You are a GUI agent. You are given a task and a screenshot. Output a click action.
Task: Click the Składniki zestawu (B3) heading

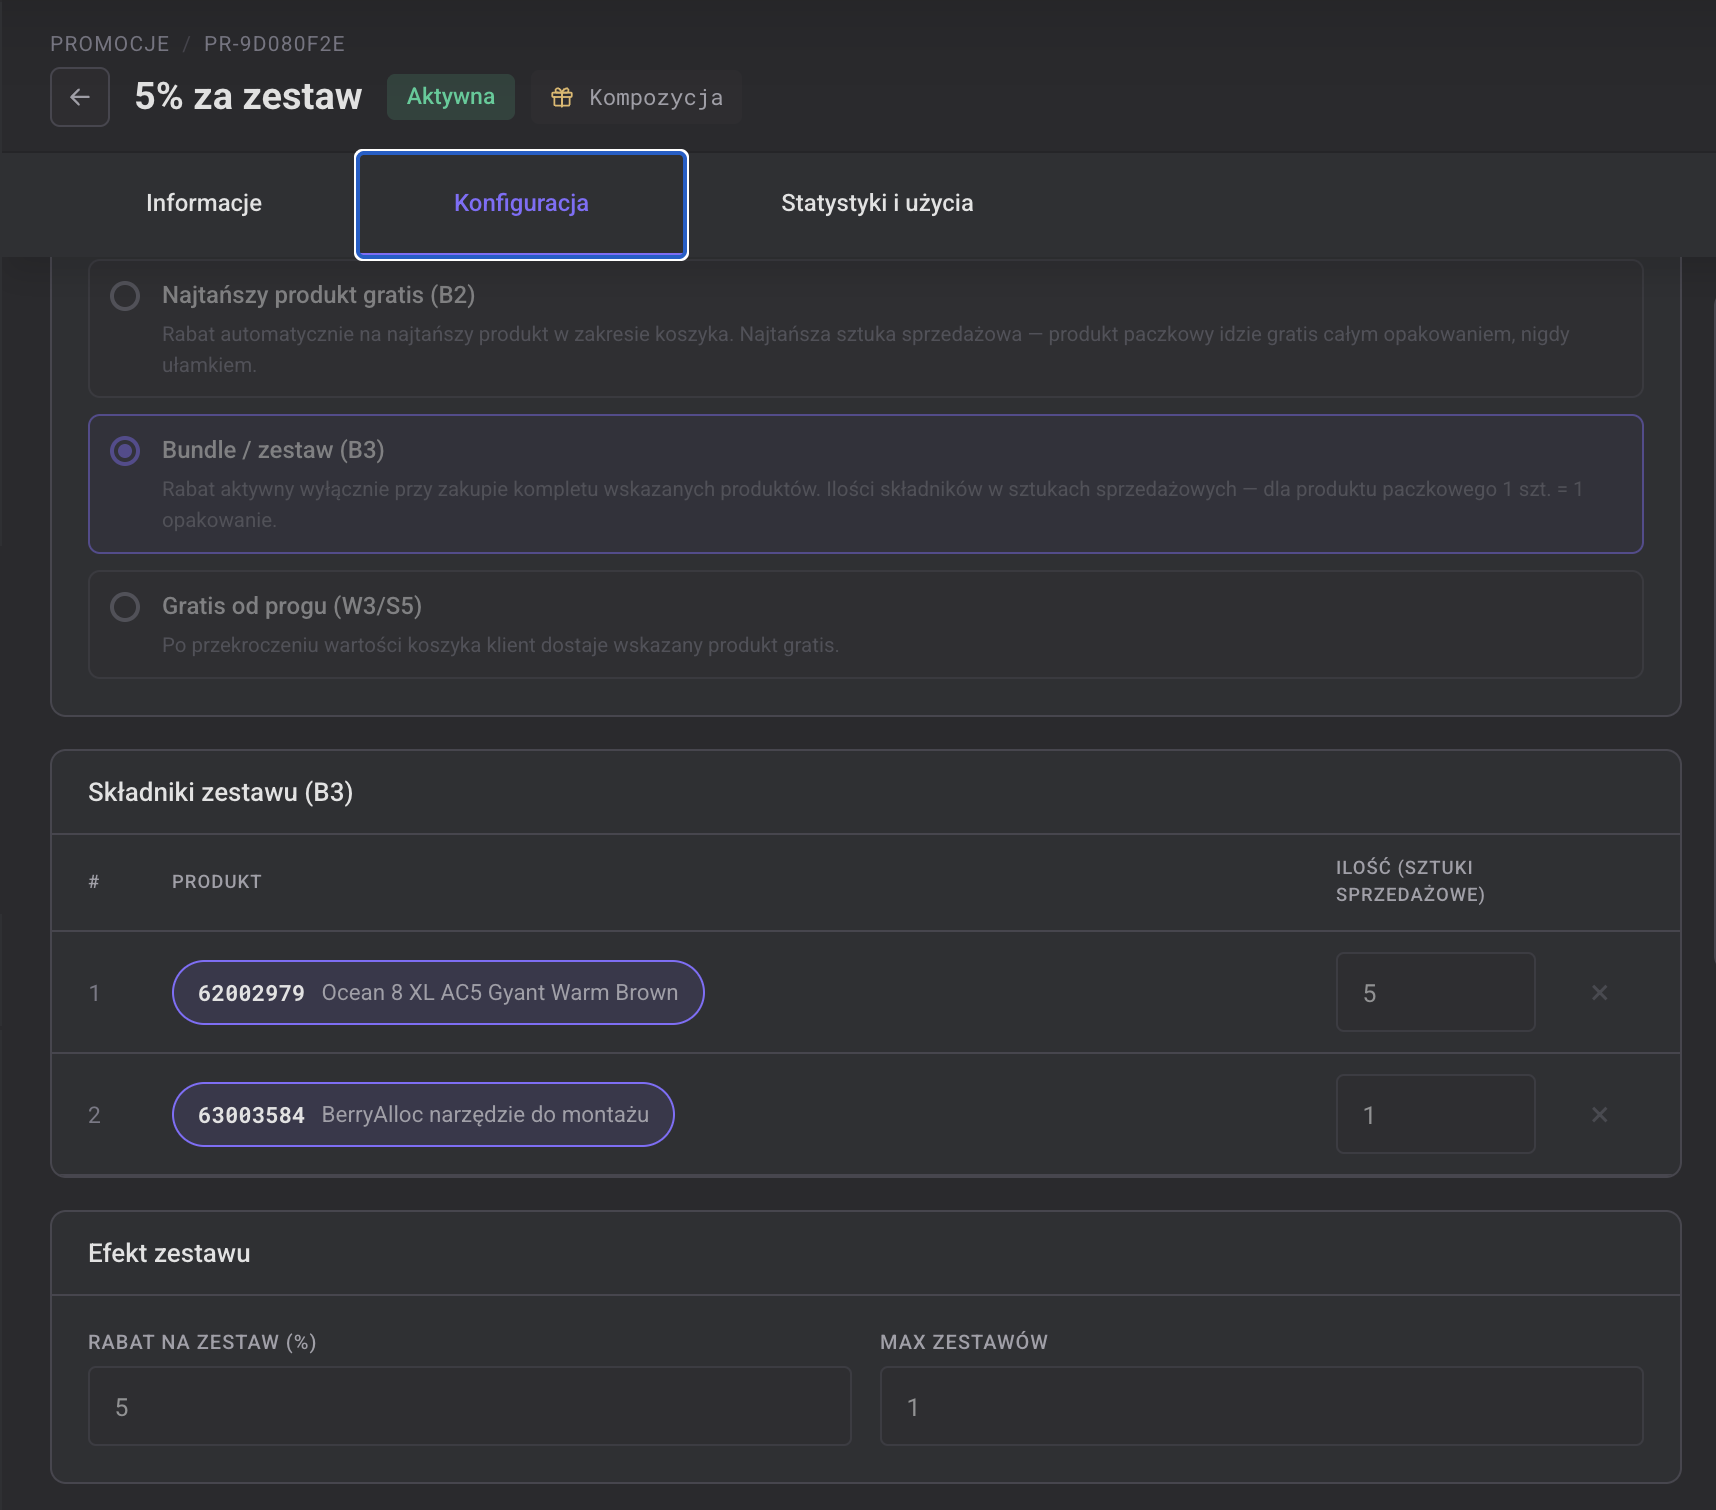pyautogui.click(x=221, y=792)
